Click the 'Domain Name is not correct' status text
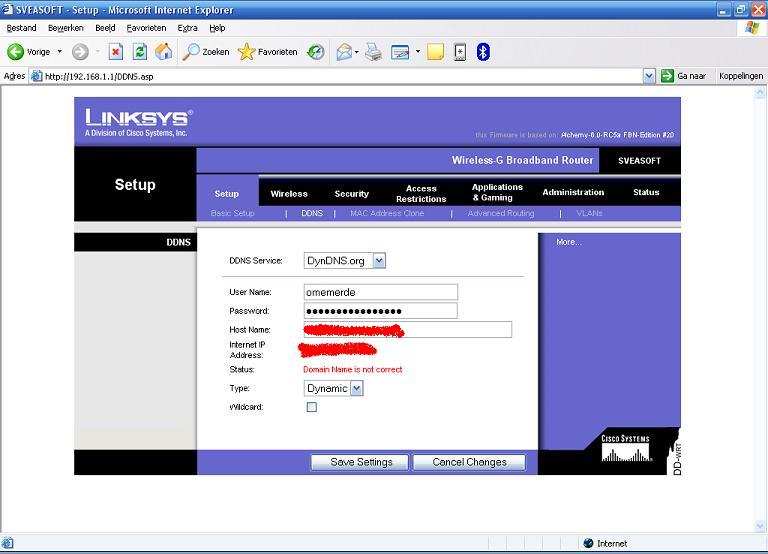 (x=353, y=369)
